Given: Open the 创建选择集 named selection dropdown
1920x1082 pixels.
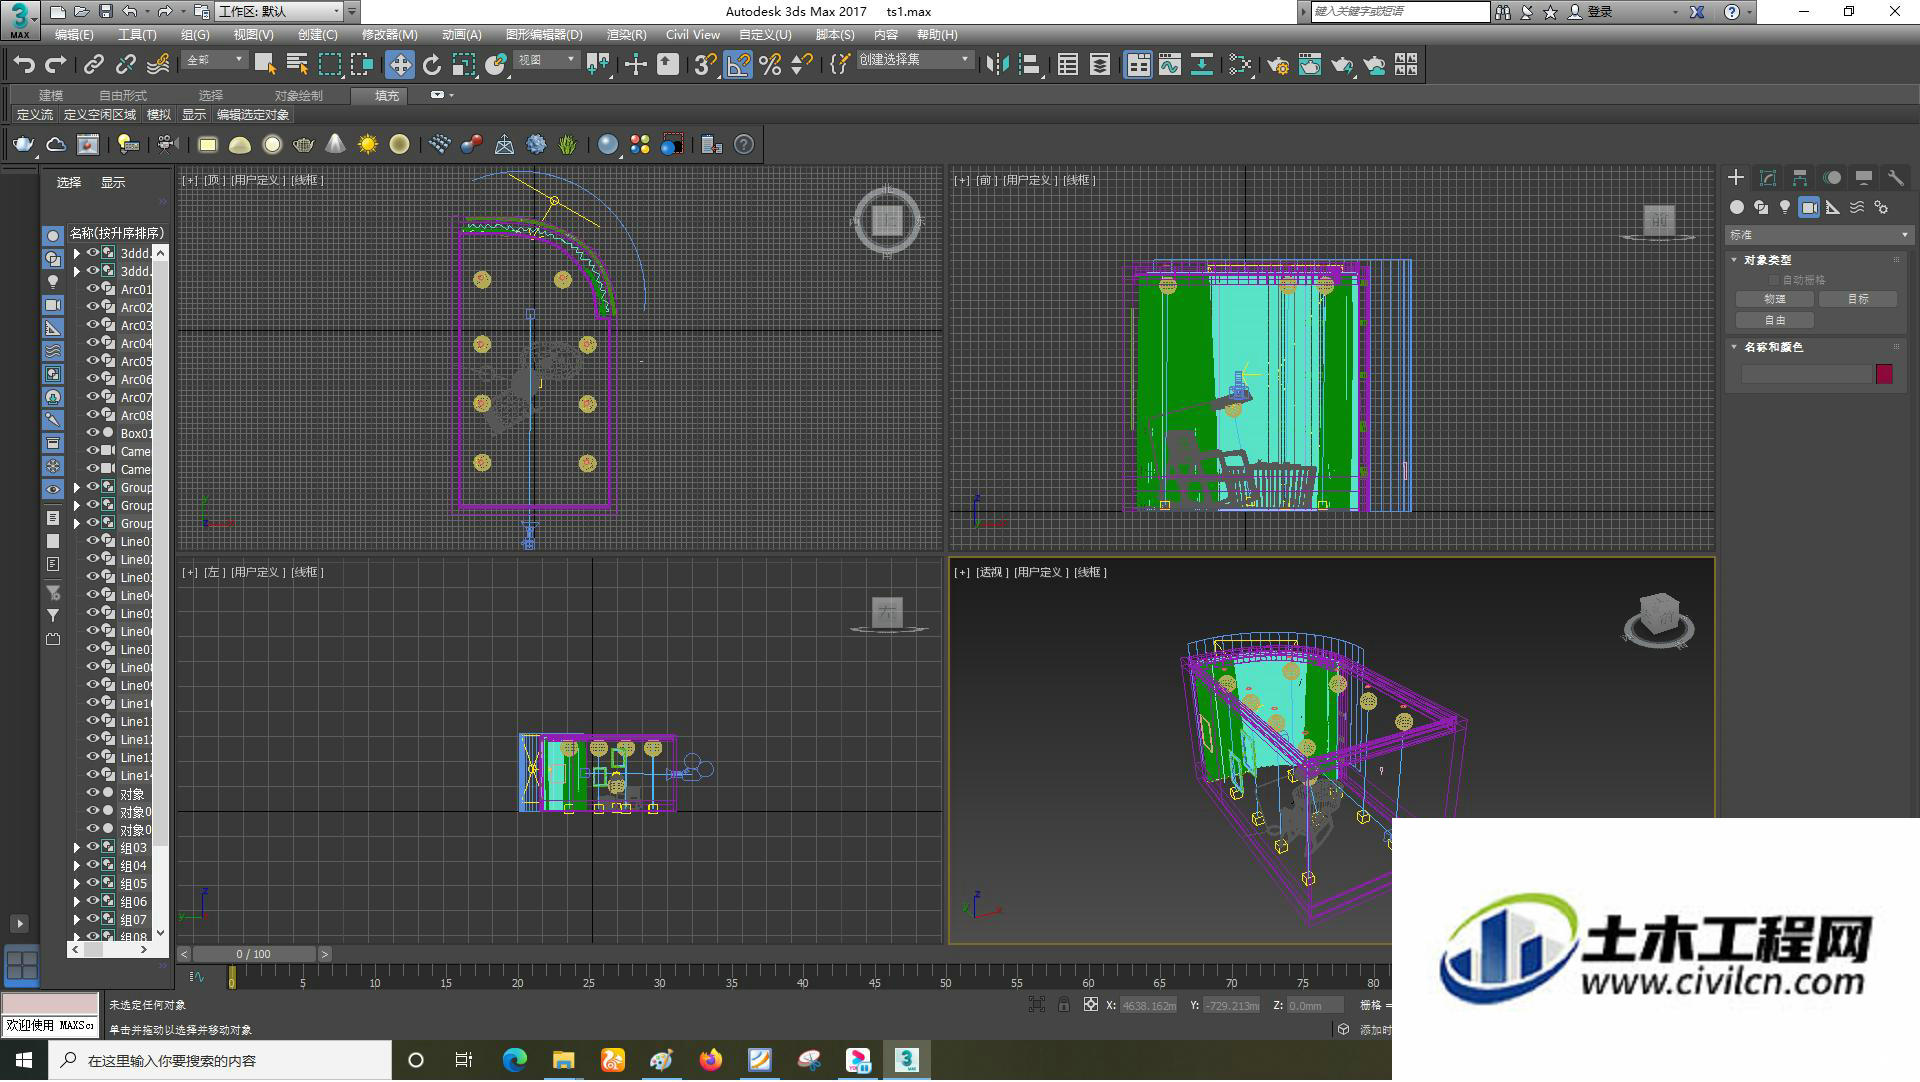Looking at the screenshot, I should point(915,60).
